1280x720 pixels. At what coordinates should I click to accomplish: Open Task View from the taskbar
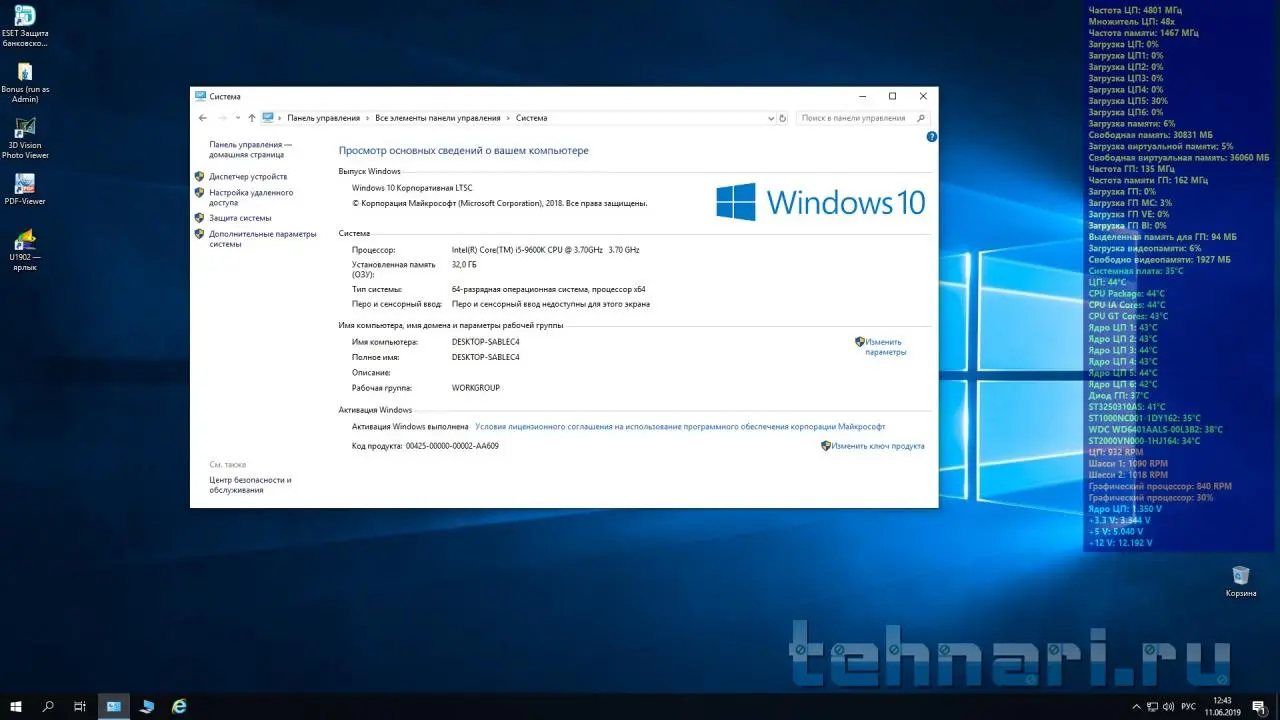click(x=80, y=706)
